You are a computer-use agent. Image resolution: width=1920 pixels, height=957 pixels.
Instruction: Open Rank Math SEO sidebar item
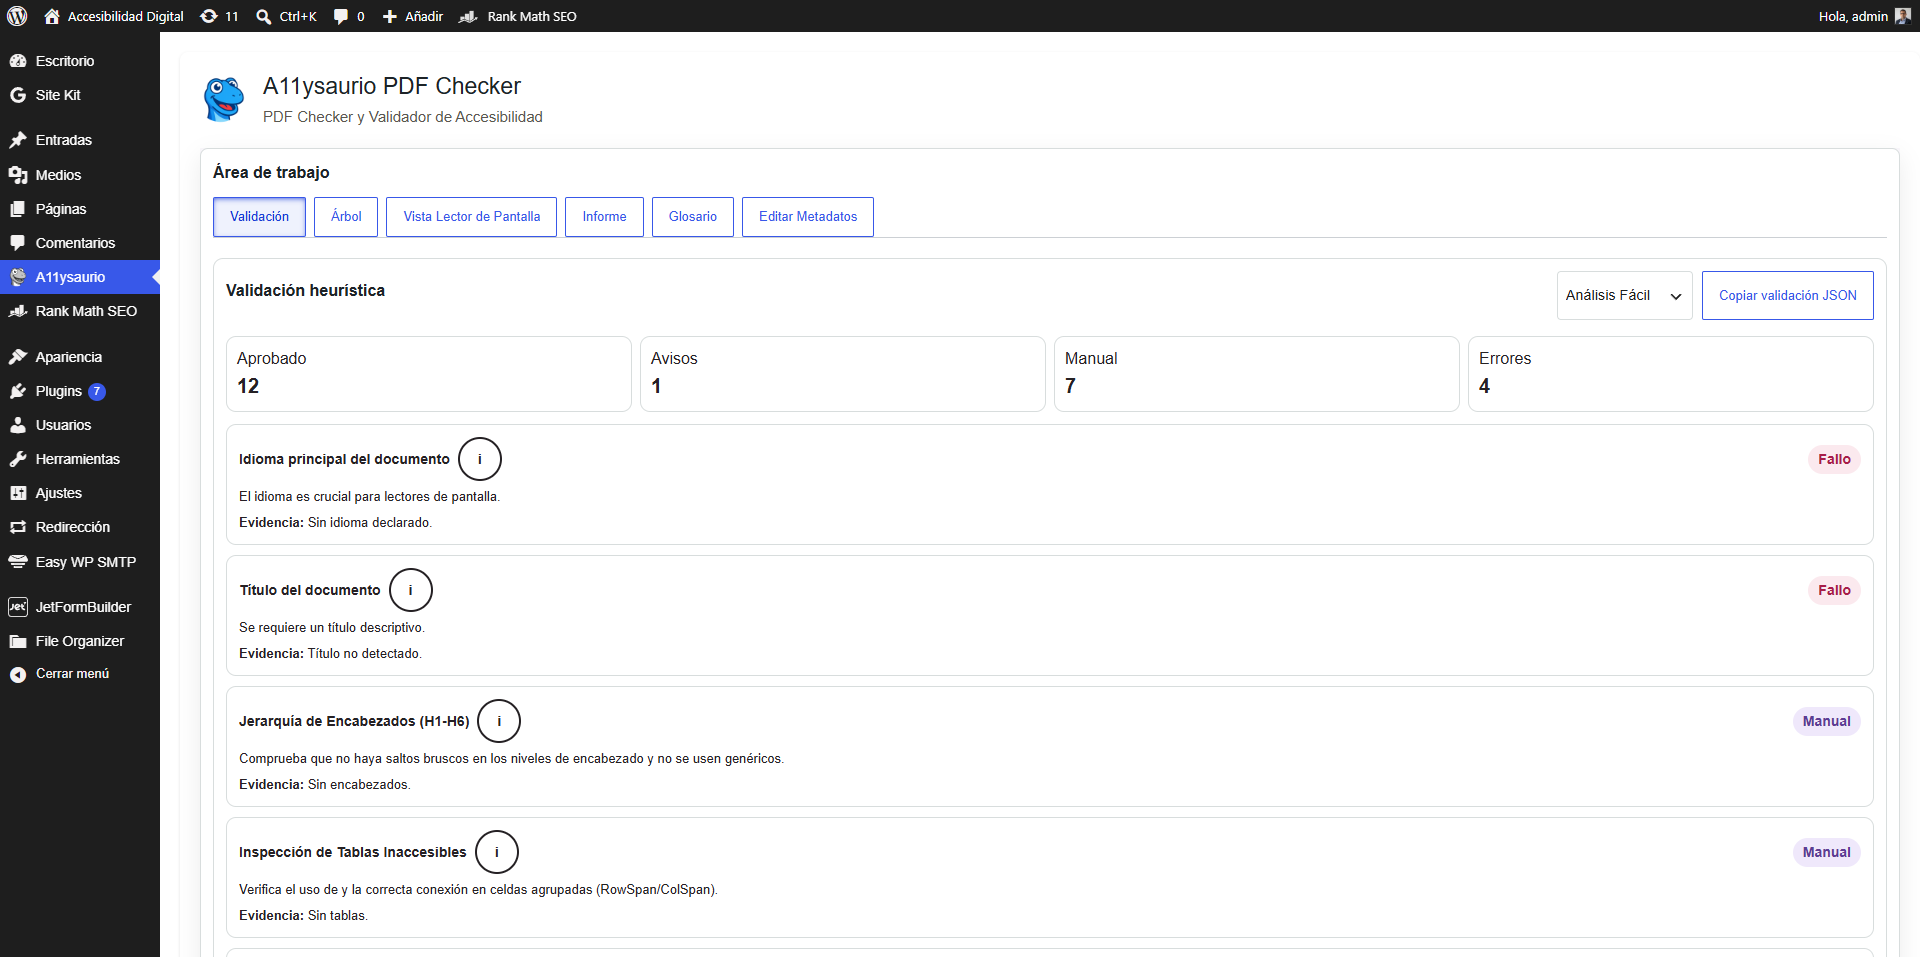pyautogui.click(x=80, y=311)
